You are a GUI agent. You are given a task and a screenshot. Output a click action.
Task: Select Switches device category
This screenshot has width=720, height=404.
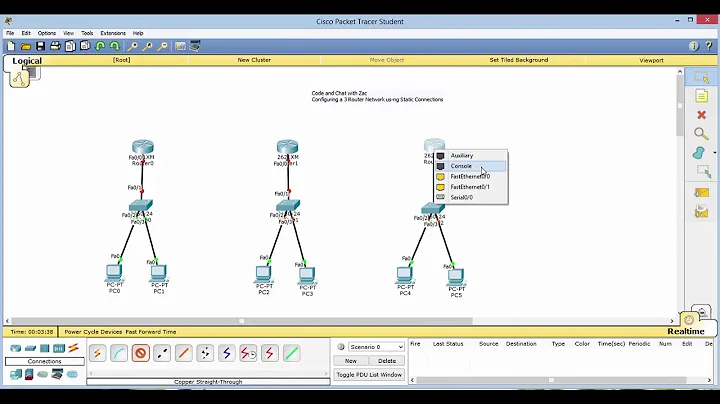pyautogui.click(x=30, y=348)
